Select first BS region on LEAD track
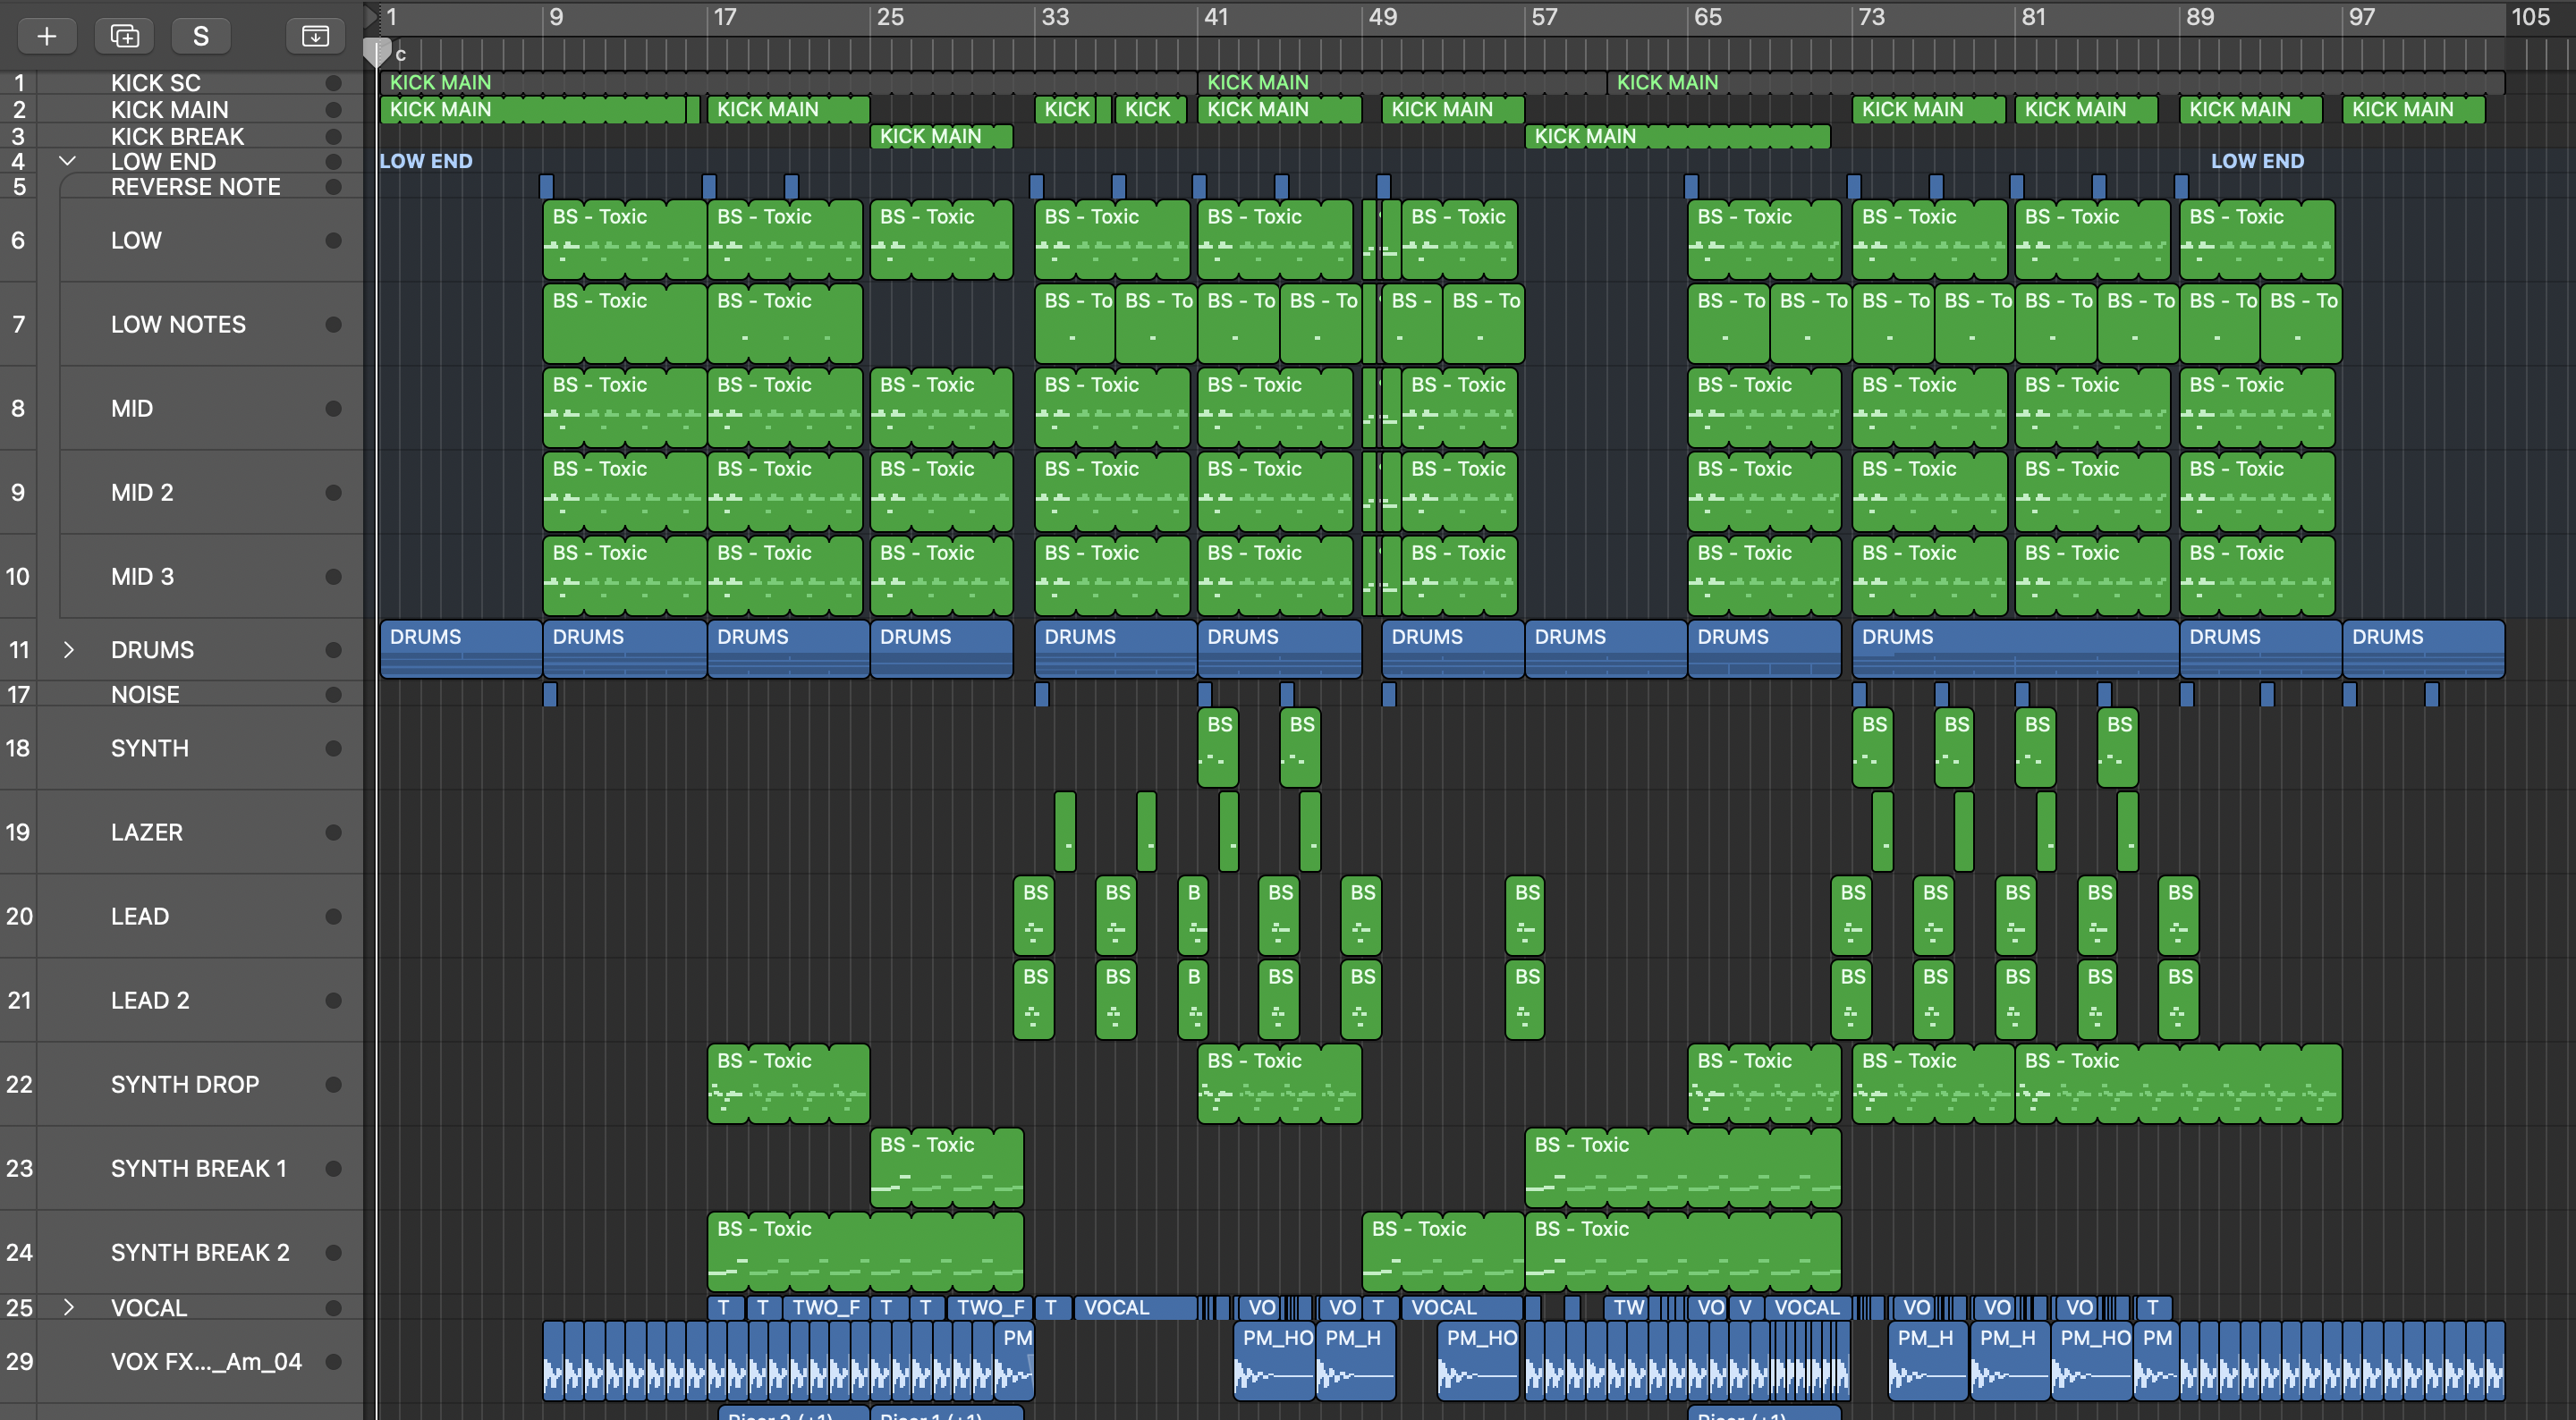 pos(1034,916)
